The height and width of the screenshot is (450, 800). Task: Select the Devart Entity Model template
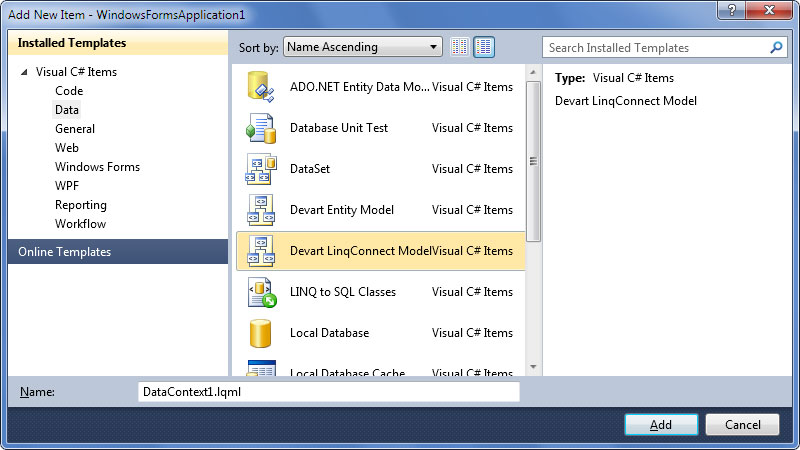click(342, 210)
